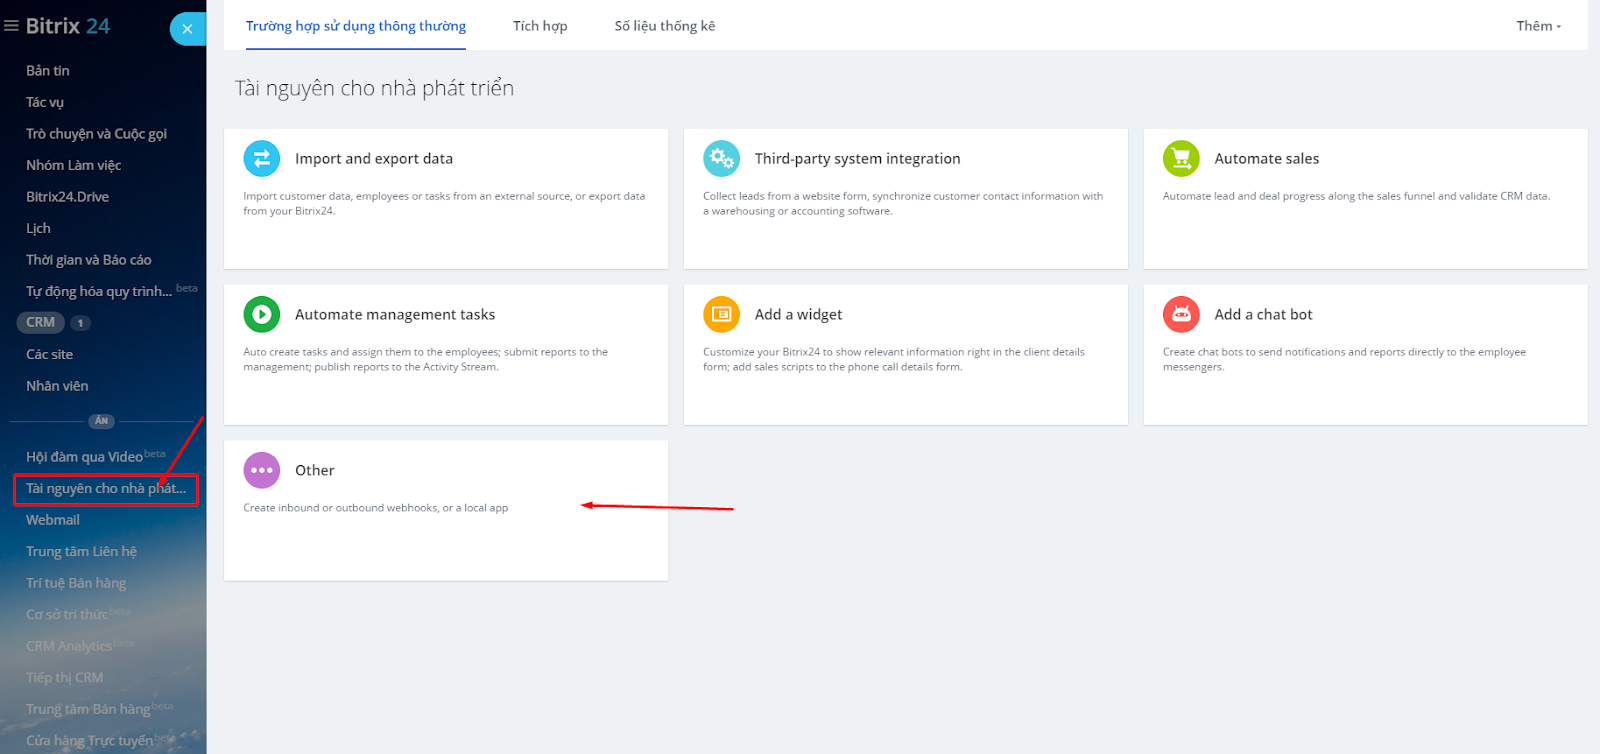The width and height of the screenshot is (1600, 754).
Task: Open Lịch in the sidebar
Action: pos(38,228)
